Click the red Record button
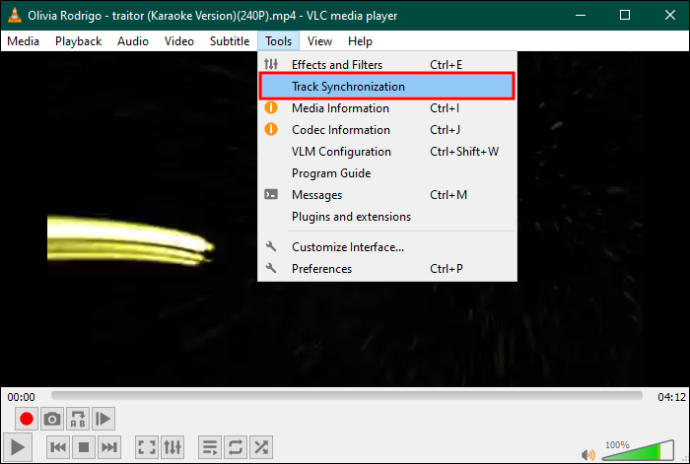 26,418
